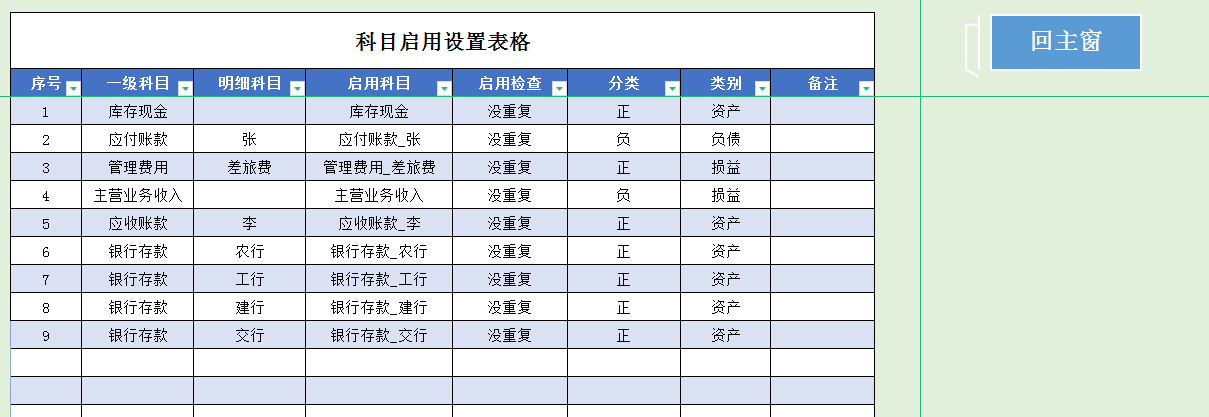Screen dimensions: 1209x417
Task: Open the 明细科目 column filter dropdown
Action: 297,89
